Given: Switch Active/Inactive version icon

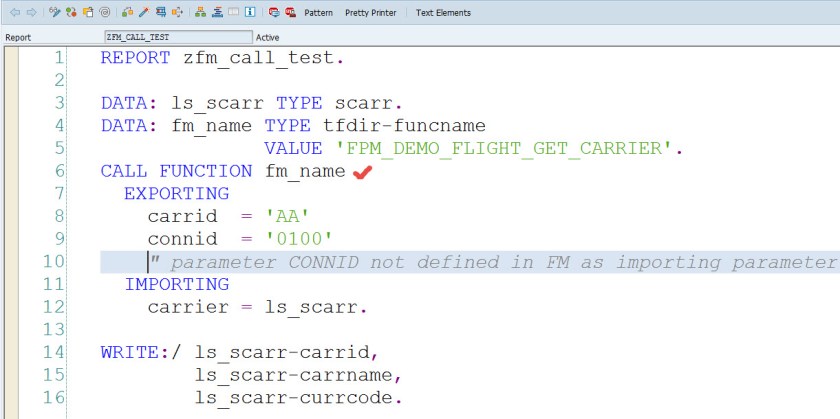Looking at the screenshot, I should [71, 12].
